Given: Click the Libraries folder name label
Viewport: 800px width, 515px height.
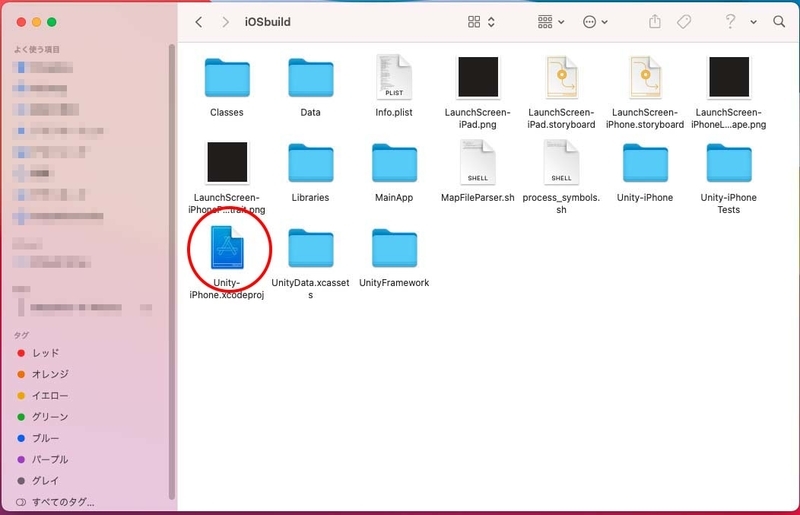Looking at the screenshot, I should [311, 198].
